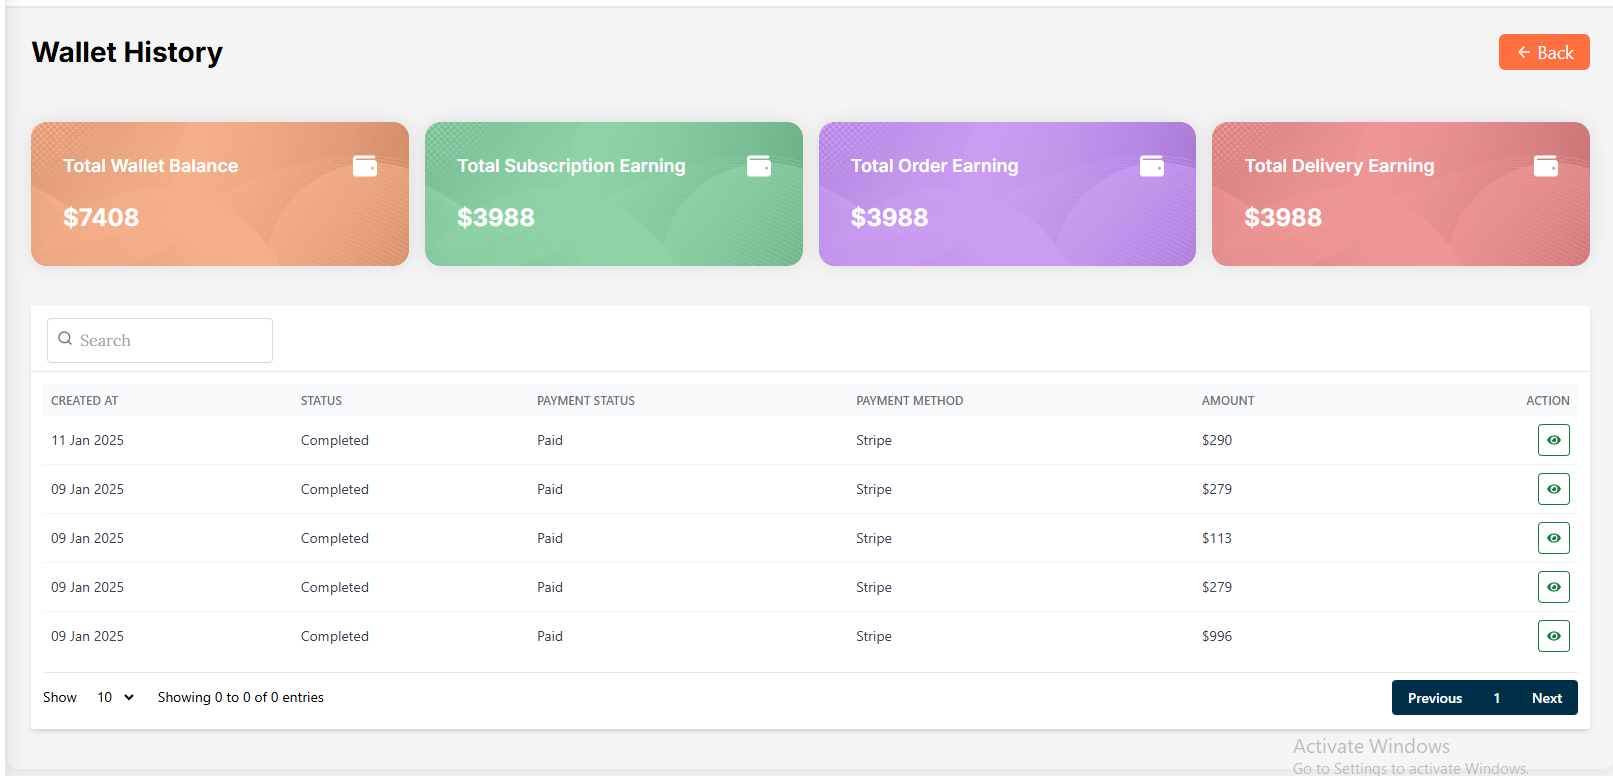Open the eye icon for first $279 row

(x=1553, y=489)
